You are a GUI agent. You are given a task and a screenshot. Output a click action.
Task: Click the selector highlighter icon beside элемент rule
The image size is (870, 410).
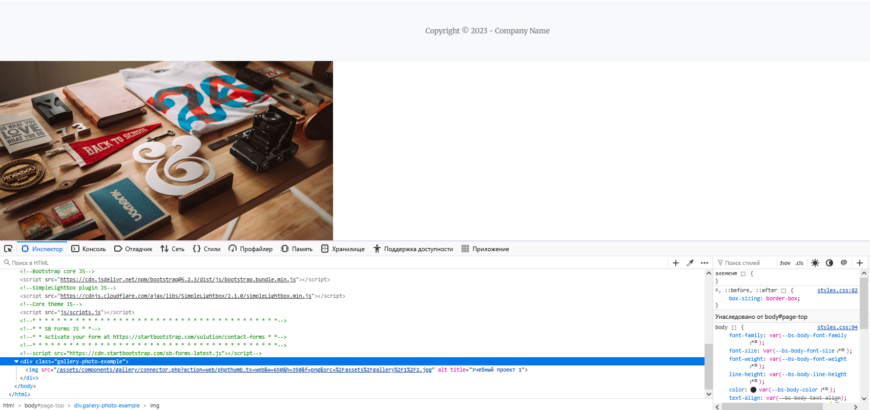click(743, 274)
